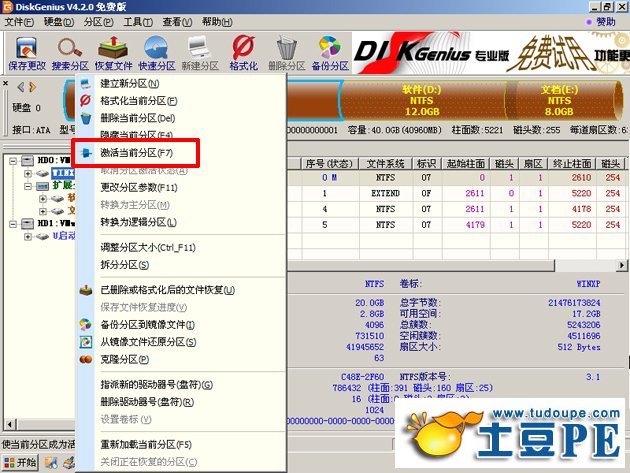Choose 调整分区大小(Ctrl_F11) menu entry
This screenshot has height=473, width=630.
tap(148, 248)
